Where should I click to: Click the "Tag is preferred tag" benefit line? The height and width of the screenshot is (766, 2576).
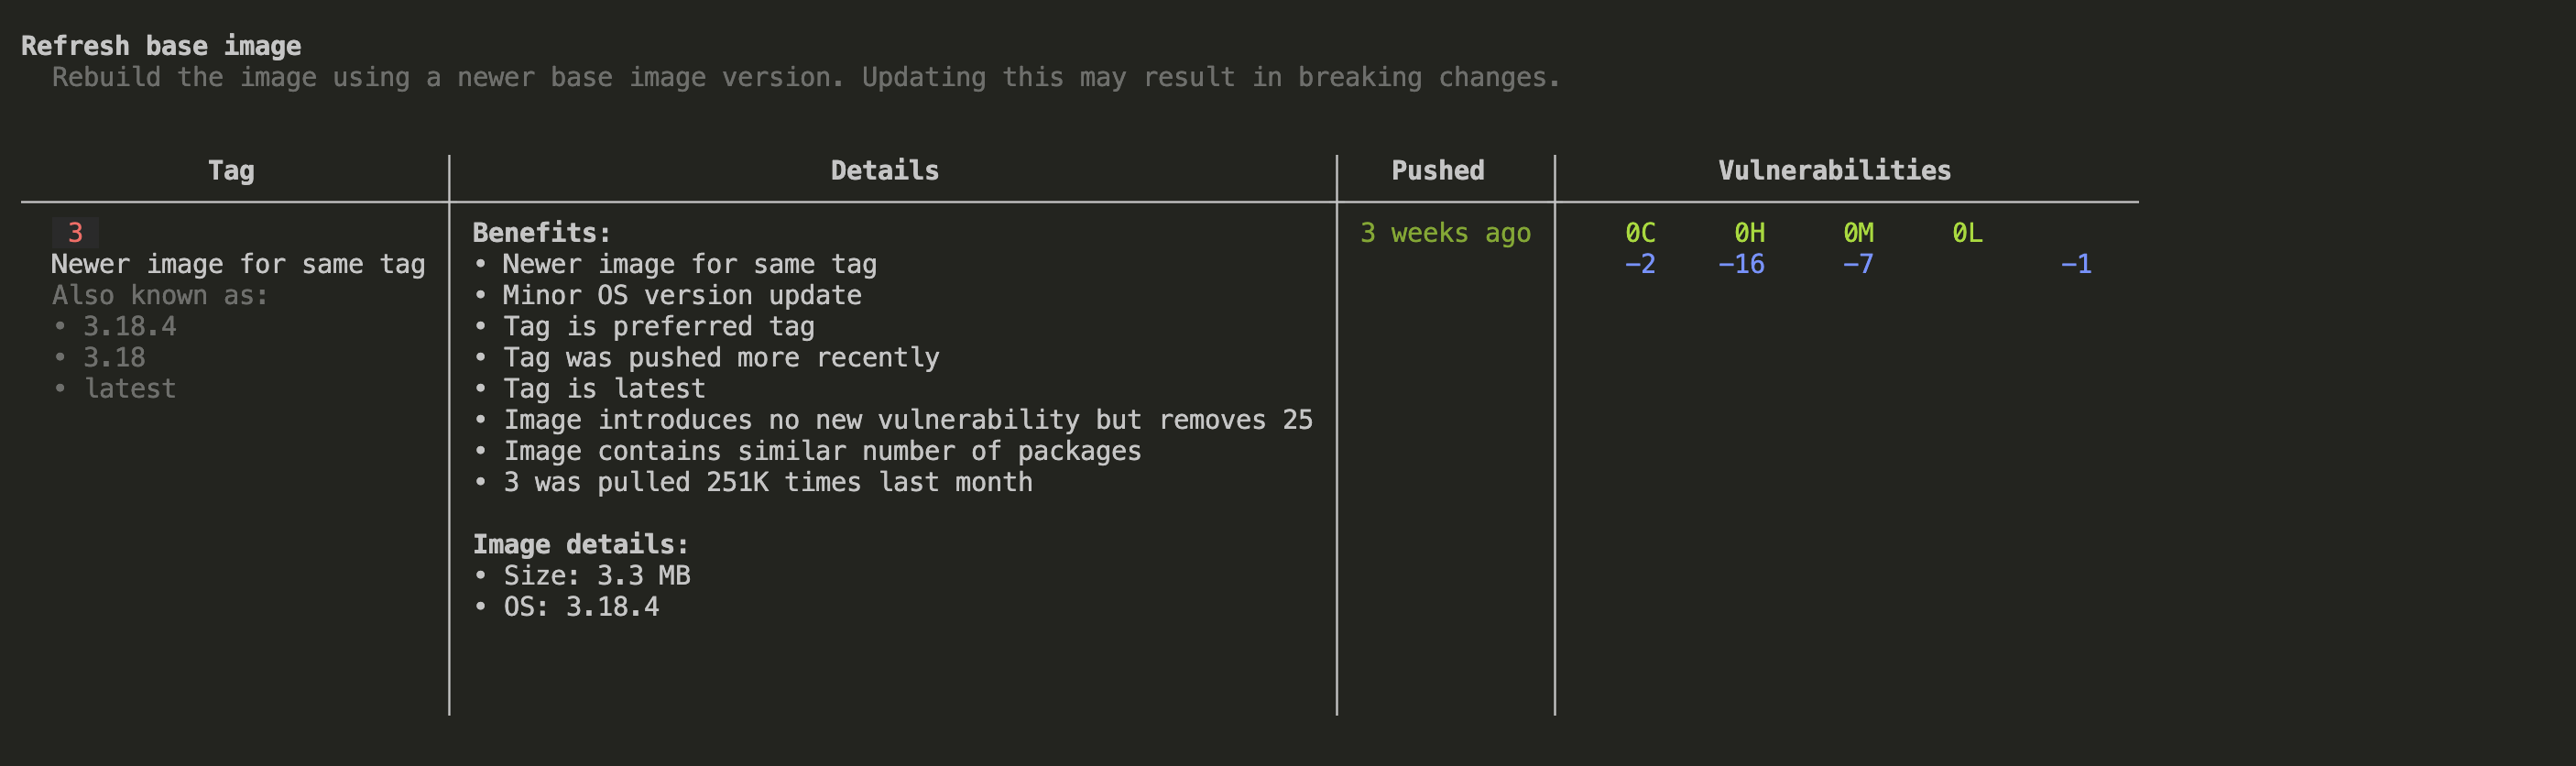tap(658, 327)
